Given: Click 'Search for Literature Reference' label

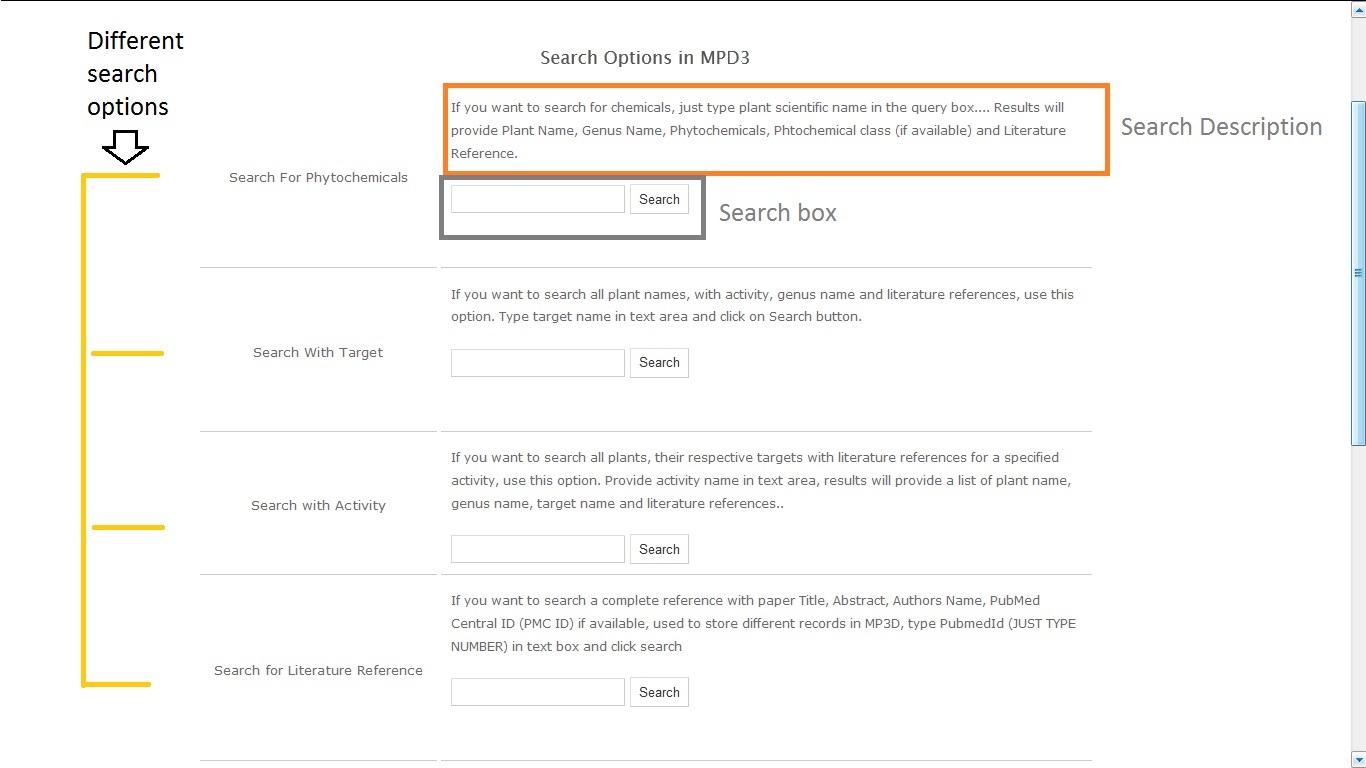Looking at the screenshot, I should click(318, 671).
